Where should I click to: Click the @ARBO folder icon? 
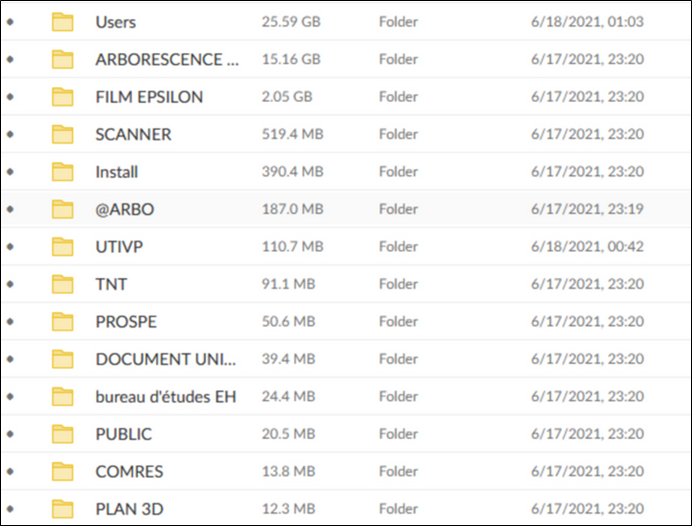62,210
